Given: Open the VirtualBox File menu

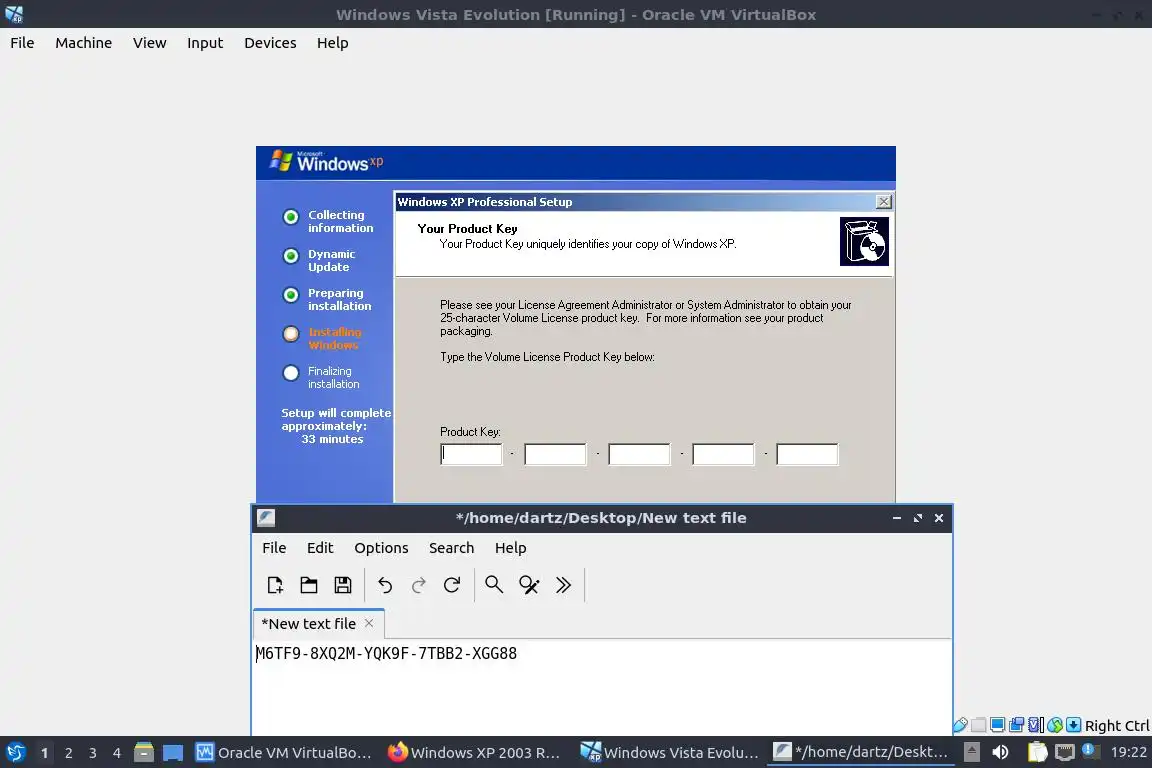Looking at the screenshot, I should (22, 43).
